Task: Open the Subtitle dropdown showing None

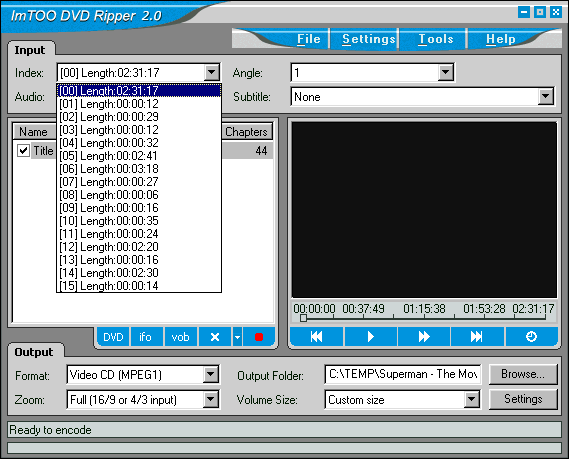Action: [x=546, y=97]
